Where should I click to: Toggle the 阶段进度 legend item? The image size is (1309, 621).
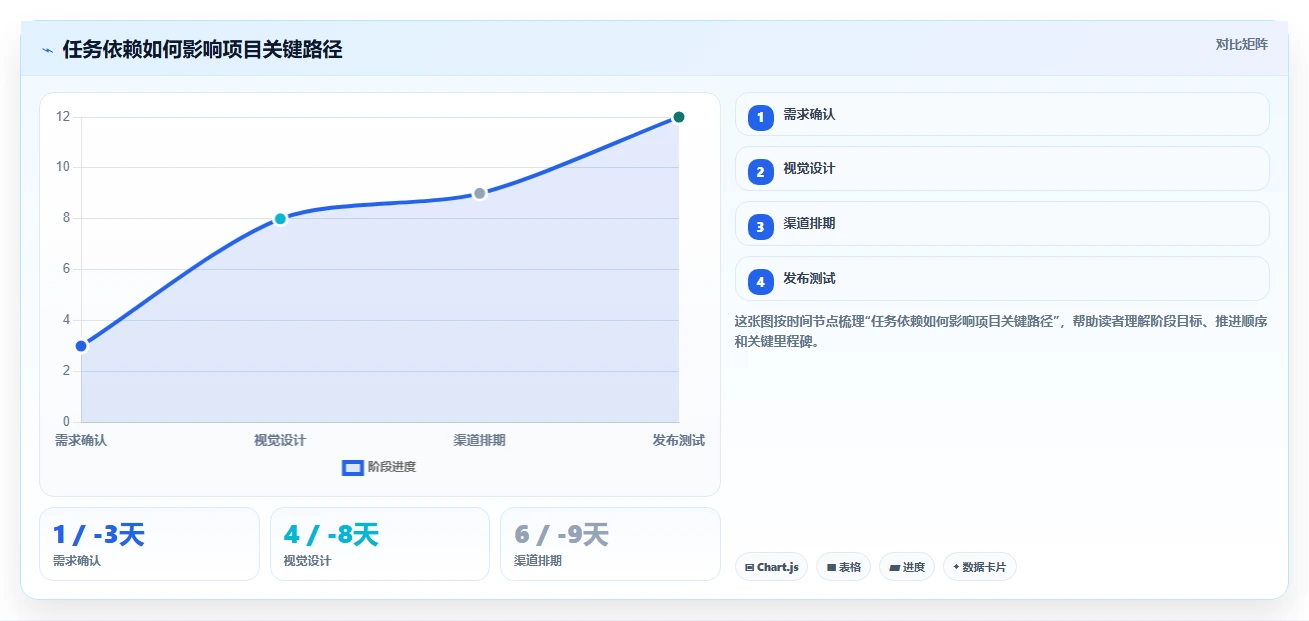coord(379,467)
